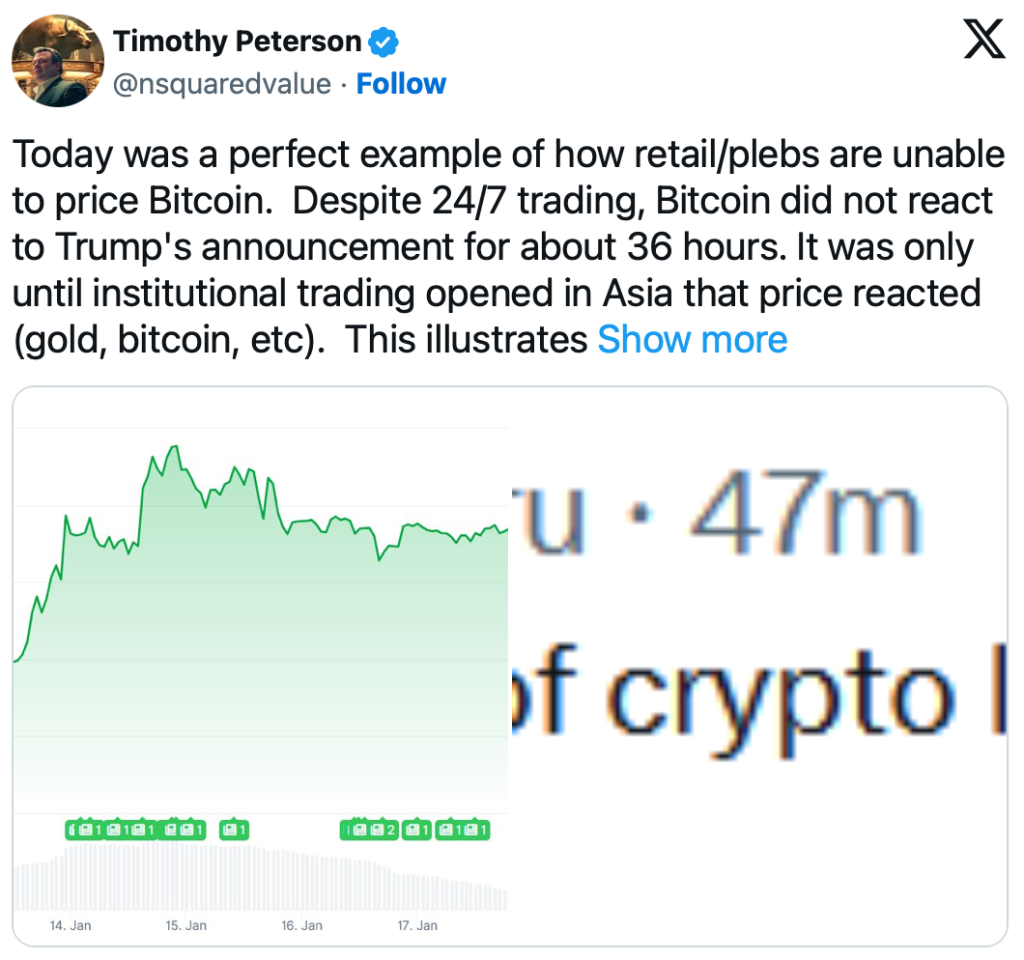Click the leftmost news marker on chart
This screenshot has width=1024, height=960.
pyautogui.click(x=82, y=829)
